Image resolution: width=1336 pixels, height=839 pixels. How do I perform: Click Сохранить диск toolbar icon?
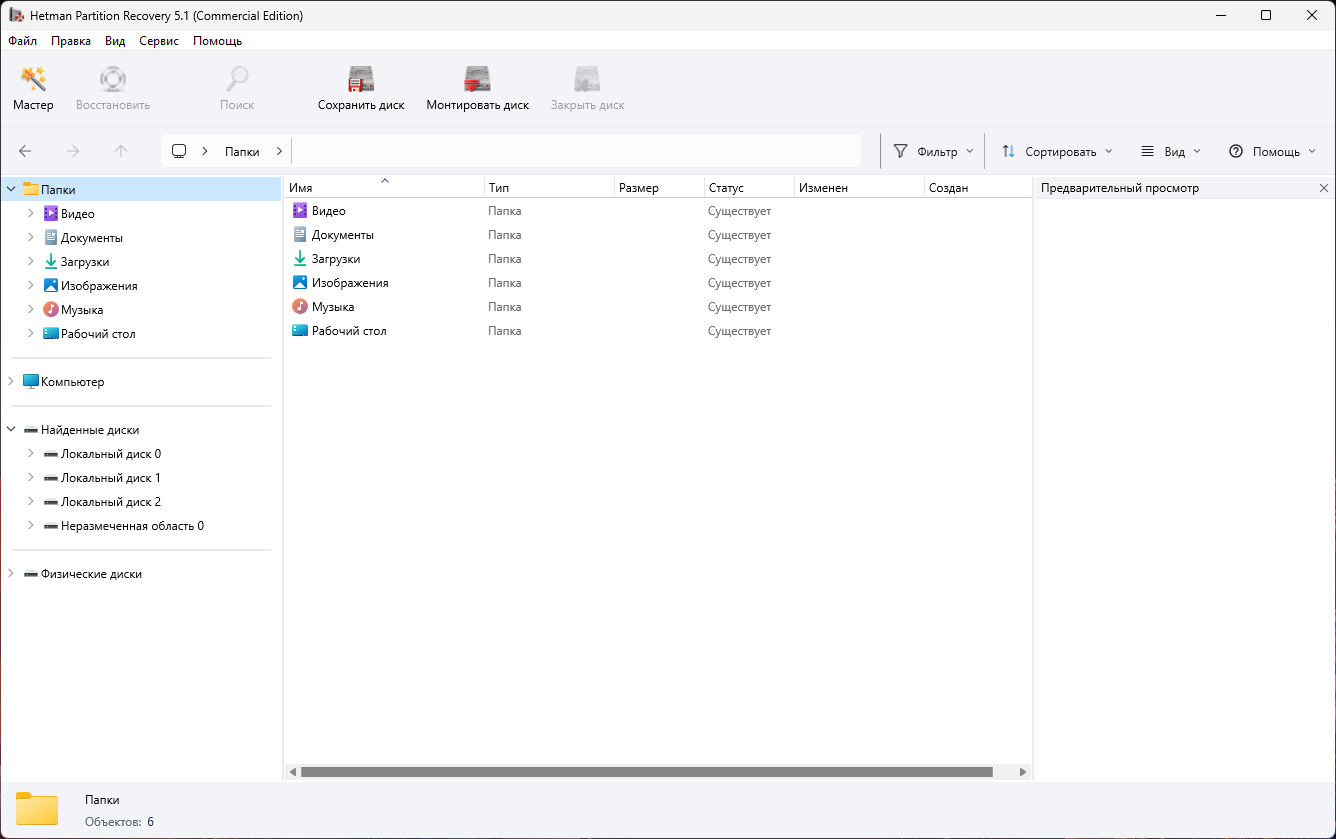pyautogui.click(x=361, y=79)
